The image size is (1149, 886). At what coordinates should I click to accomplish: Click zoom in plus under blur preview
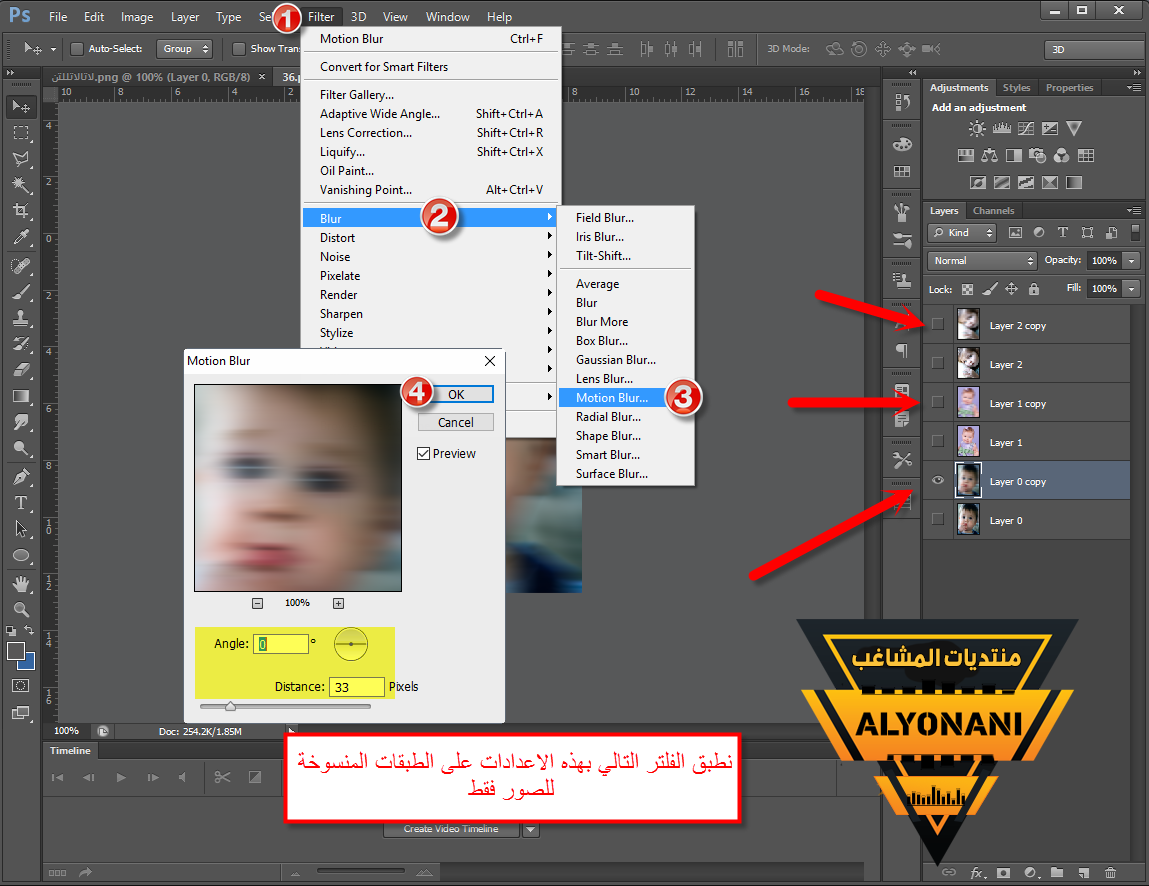338,603
